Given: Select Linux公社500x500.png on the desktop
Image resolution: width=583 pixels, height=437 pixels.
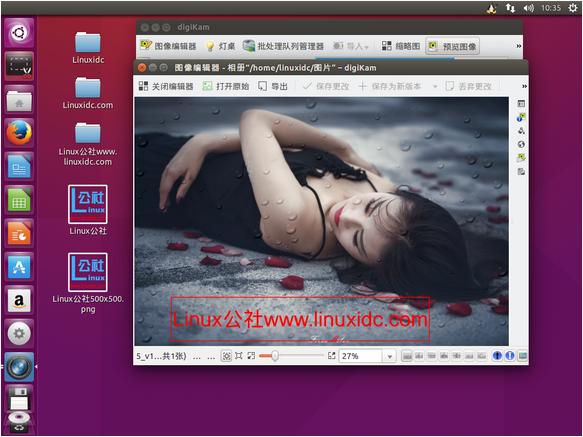Looking at the screenshot, I should tap(88, 283).
